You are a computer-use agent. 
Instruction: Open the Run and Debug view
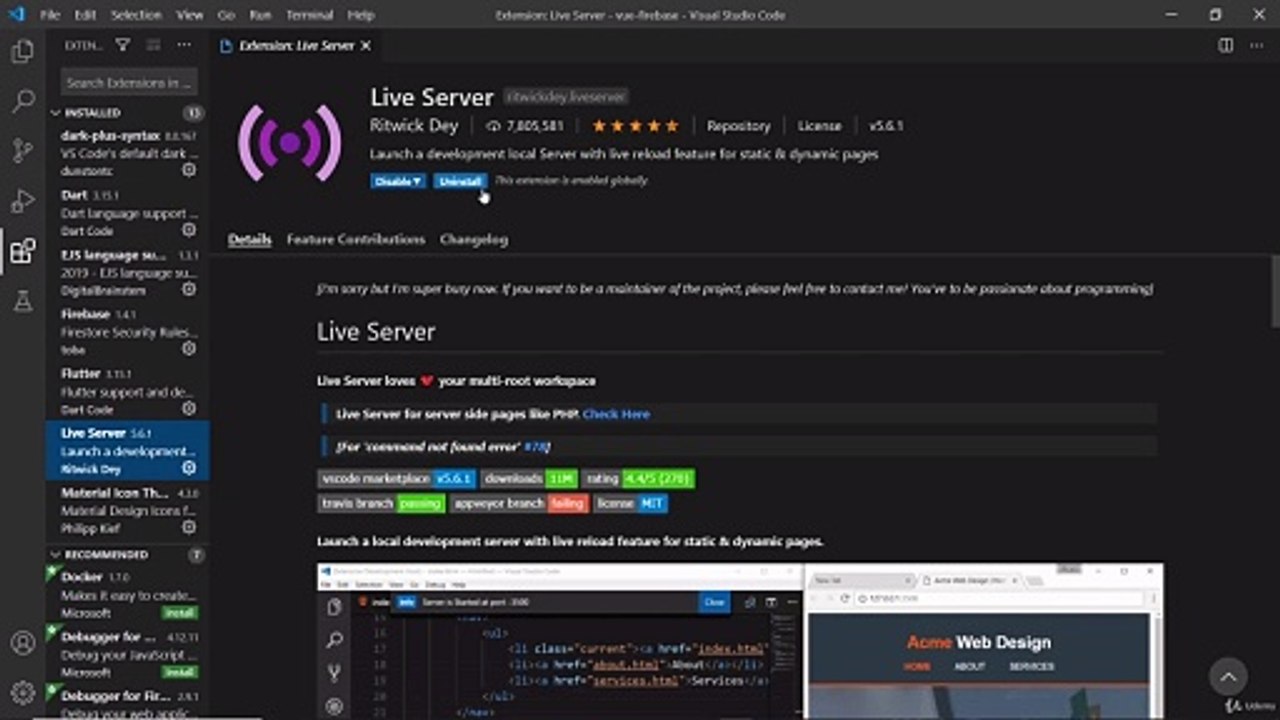pos(22,201)
